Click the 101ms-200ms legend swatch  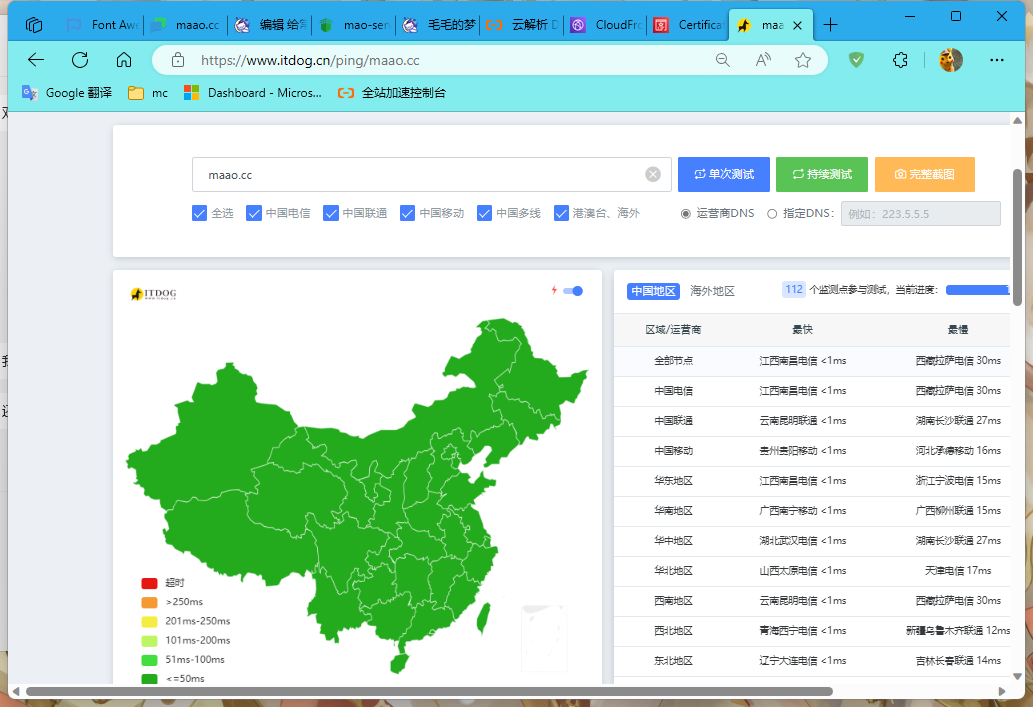click(x=150, y=640)
